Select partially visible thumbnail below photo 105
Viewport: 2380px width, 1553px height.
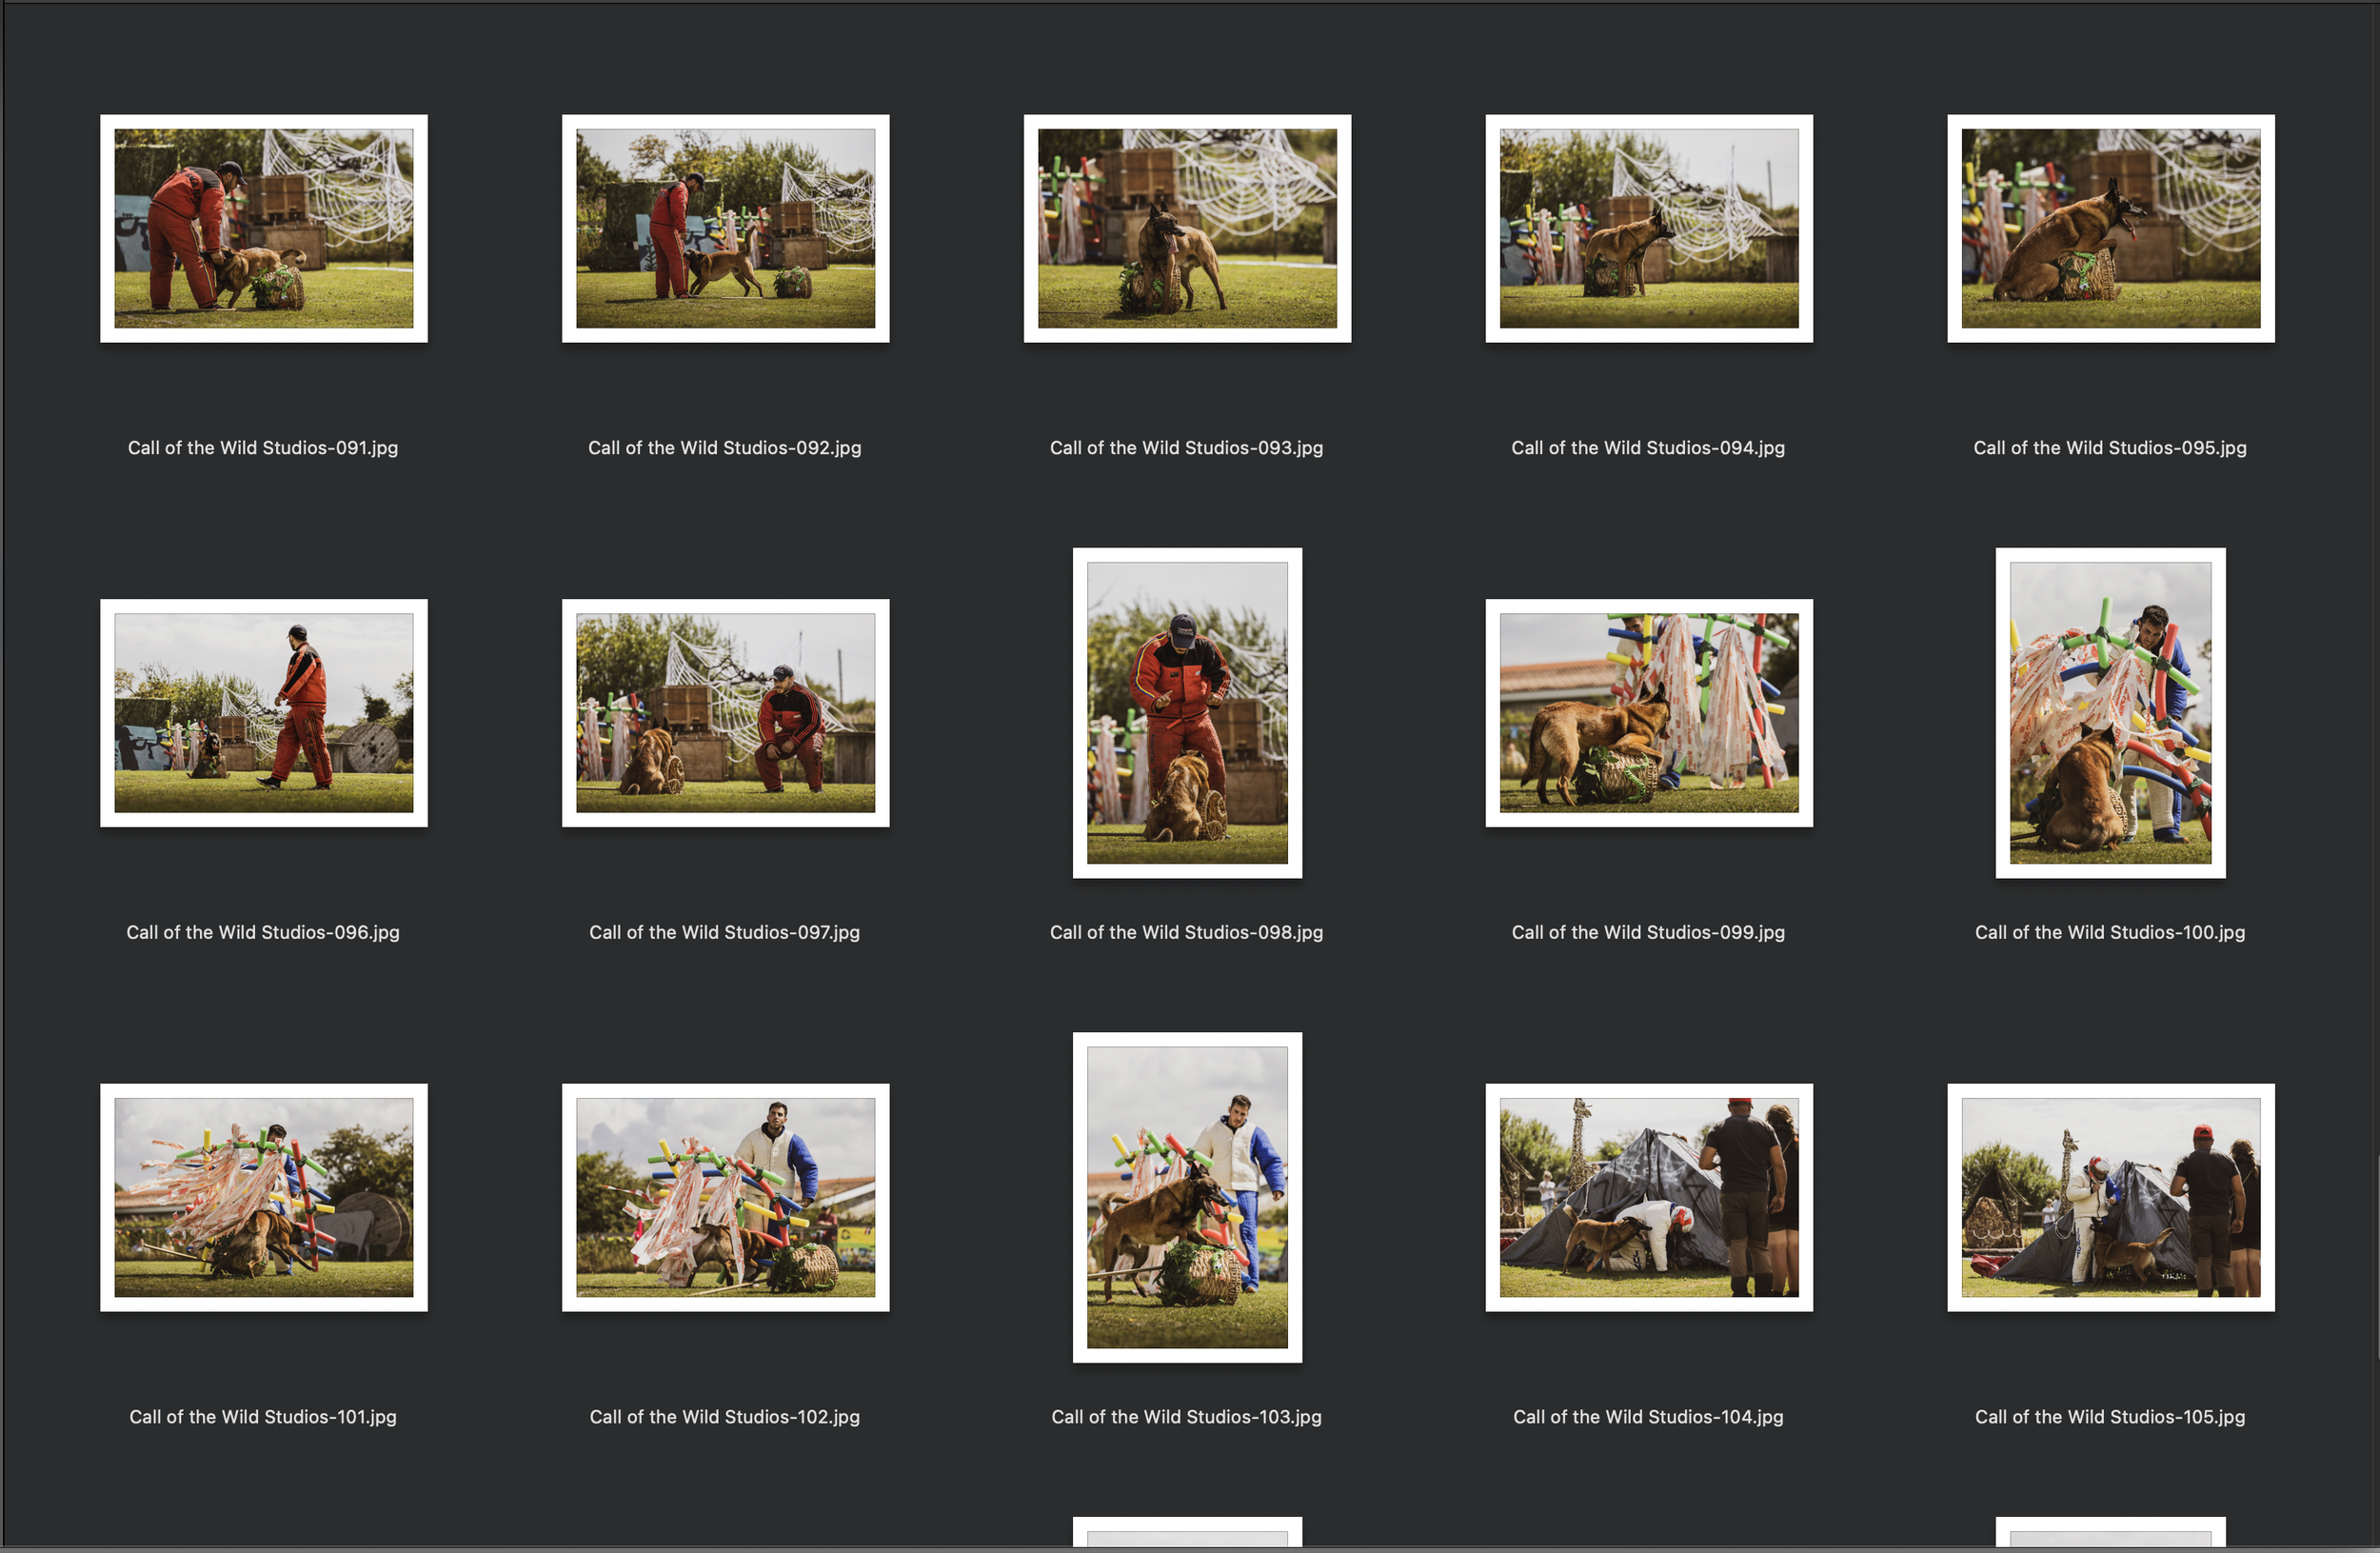2110,1533
